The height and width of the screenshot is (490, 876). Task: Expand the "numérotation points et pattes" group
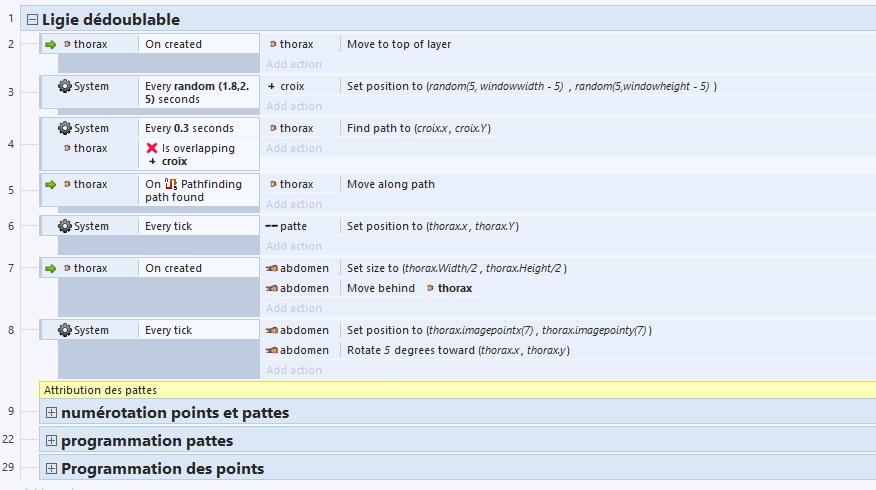(51, 412)
